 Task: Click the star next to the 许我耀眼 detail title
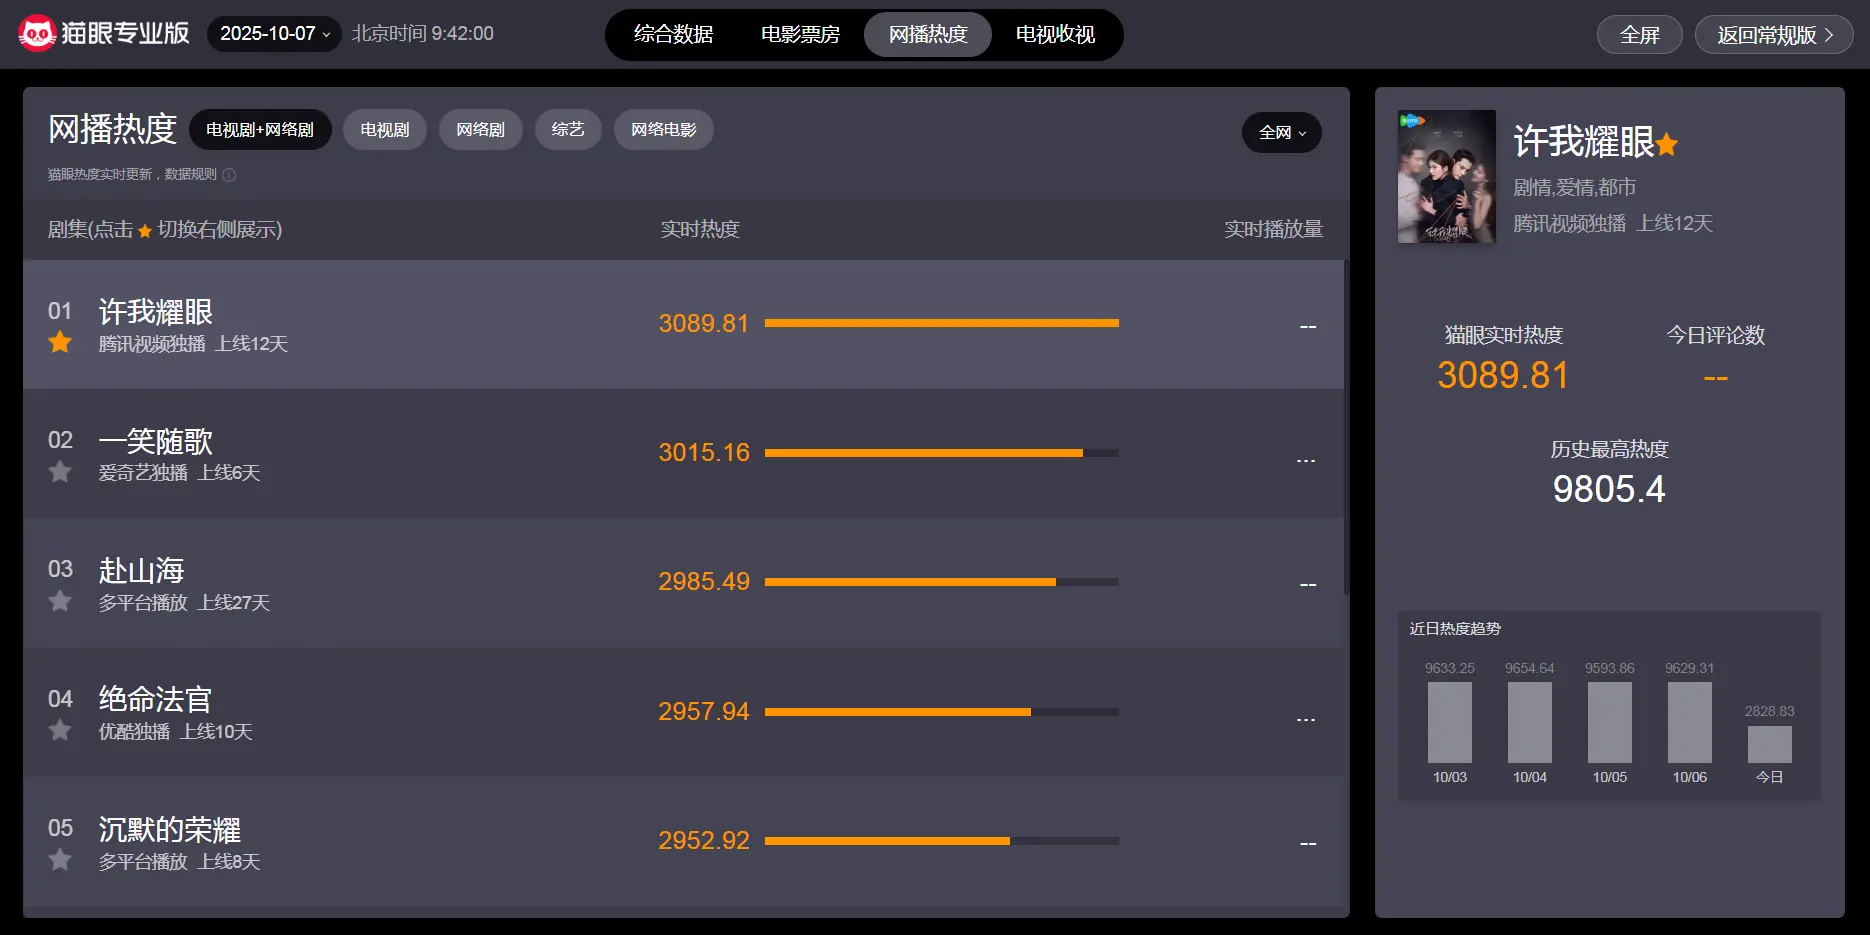(1666, 145)
